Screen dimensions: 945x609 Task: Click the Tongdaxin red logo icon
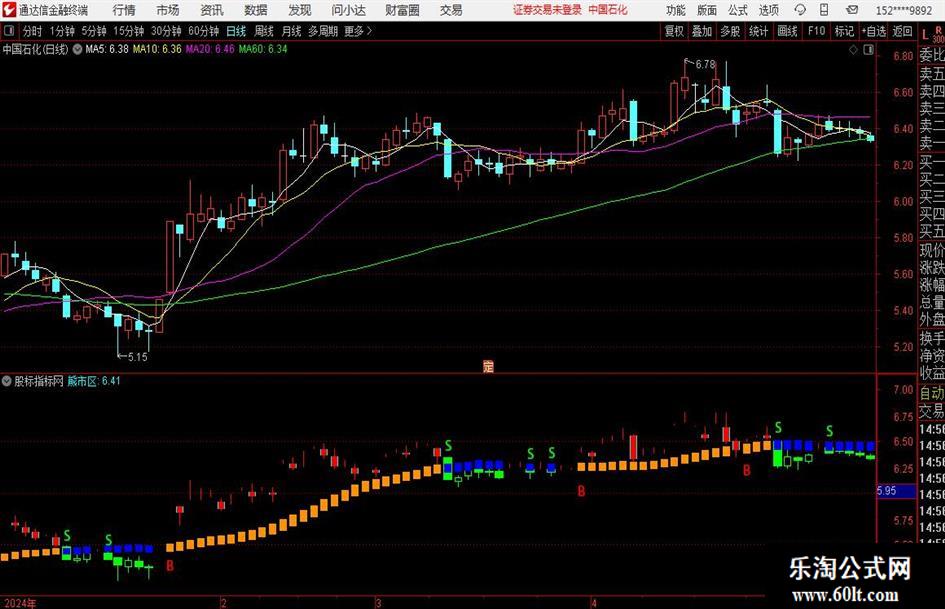coord(8,10)
